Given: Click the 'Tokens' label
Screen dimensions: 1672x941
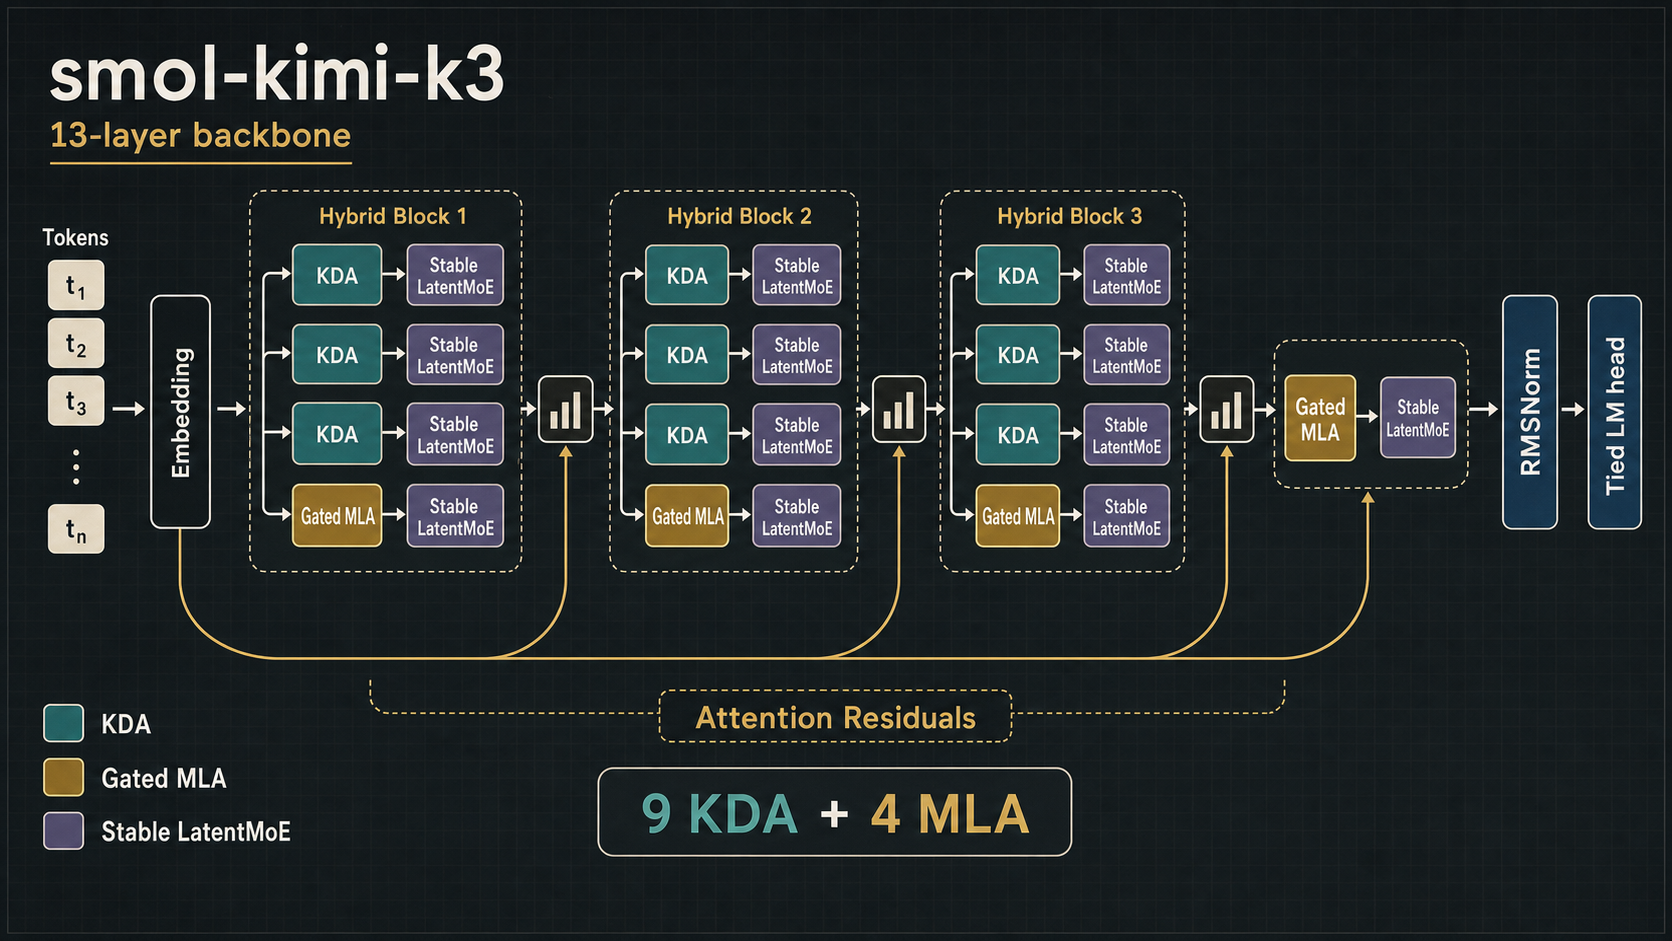Looking at the screenshot, I should click(x=75, y=238).
